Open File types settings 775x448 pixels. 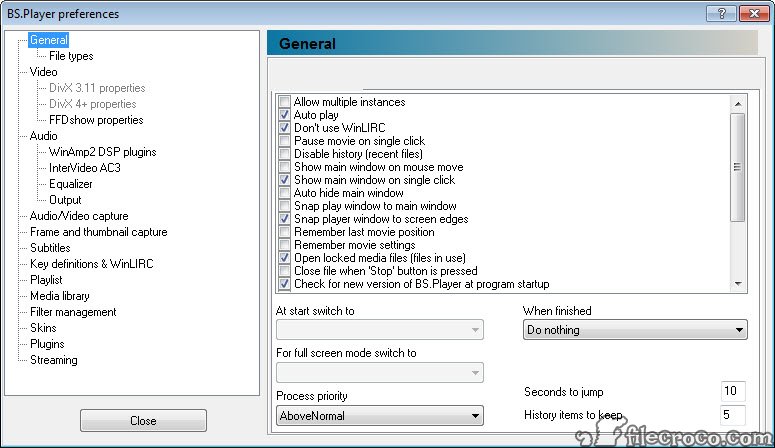[71, 56]
